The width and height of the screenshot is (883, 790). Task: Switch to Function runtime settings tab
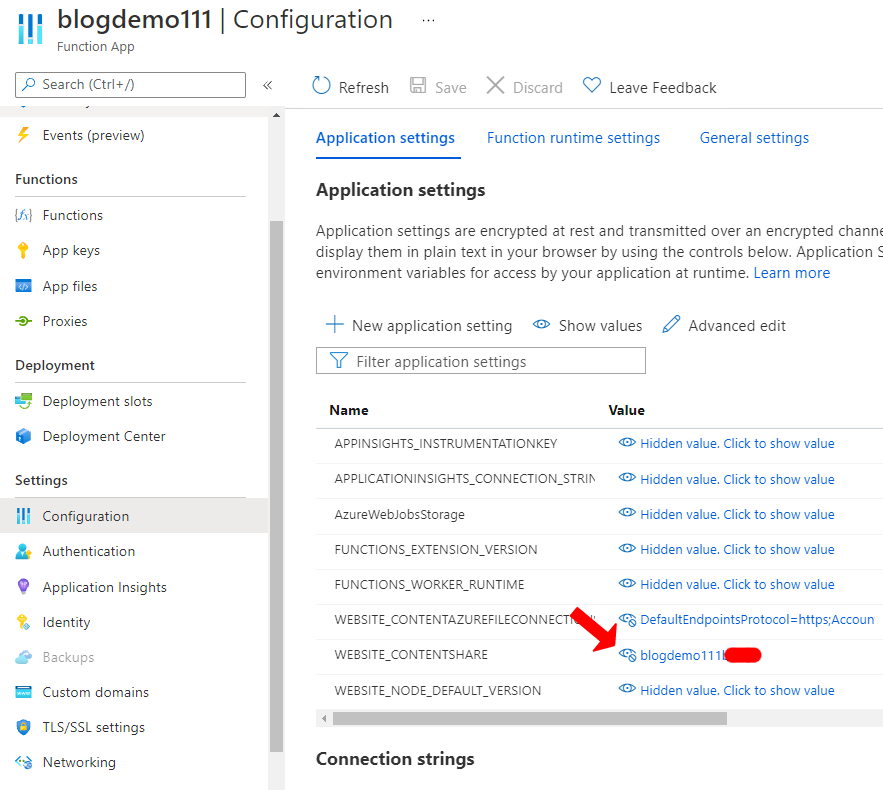[x=573, y=138]
